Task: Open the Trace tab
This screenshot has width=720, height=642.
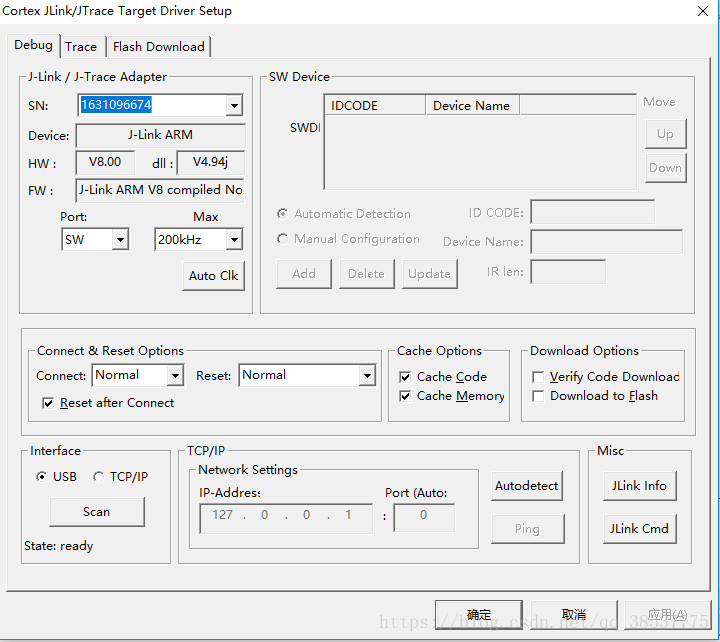Action: click(x=81, y=47)
